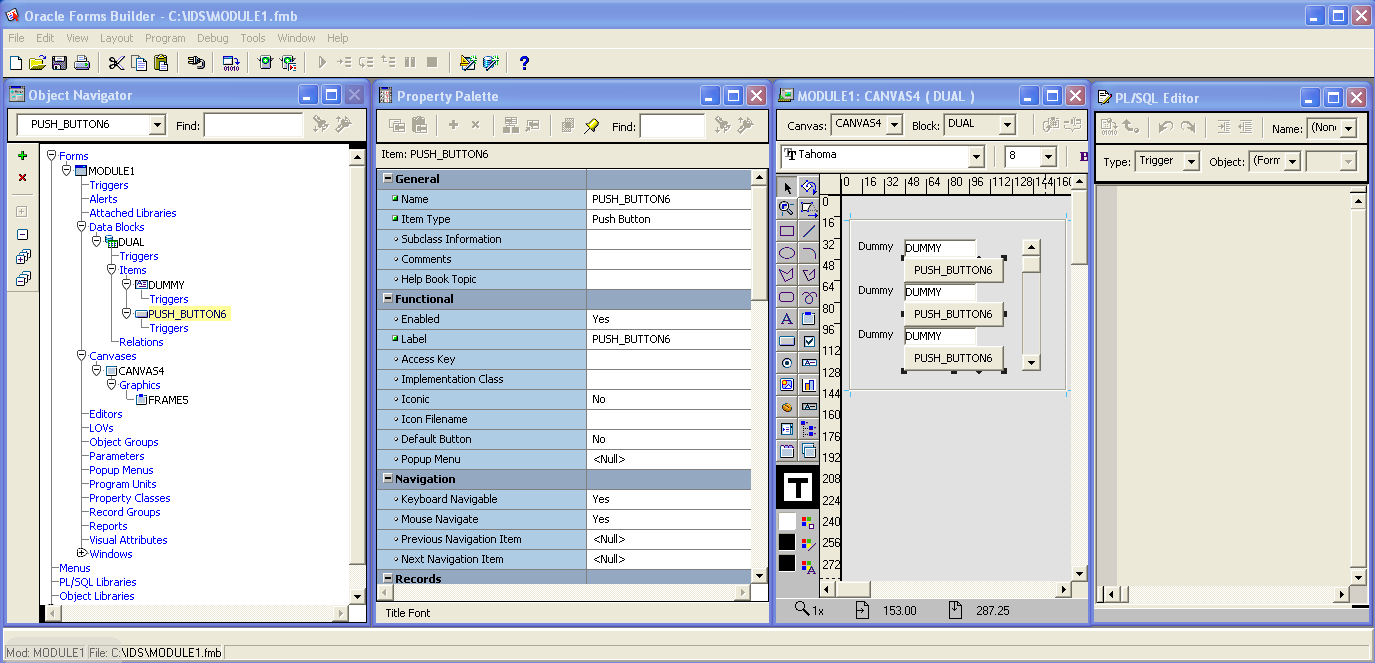Click top PUSH_BUTTON6 button on canvas
Viewport: 1375px width, 663px height.
(x=953, y=270)
